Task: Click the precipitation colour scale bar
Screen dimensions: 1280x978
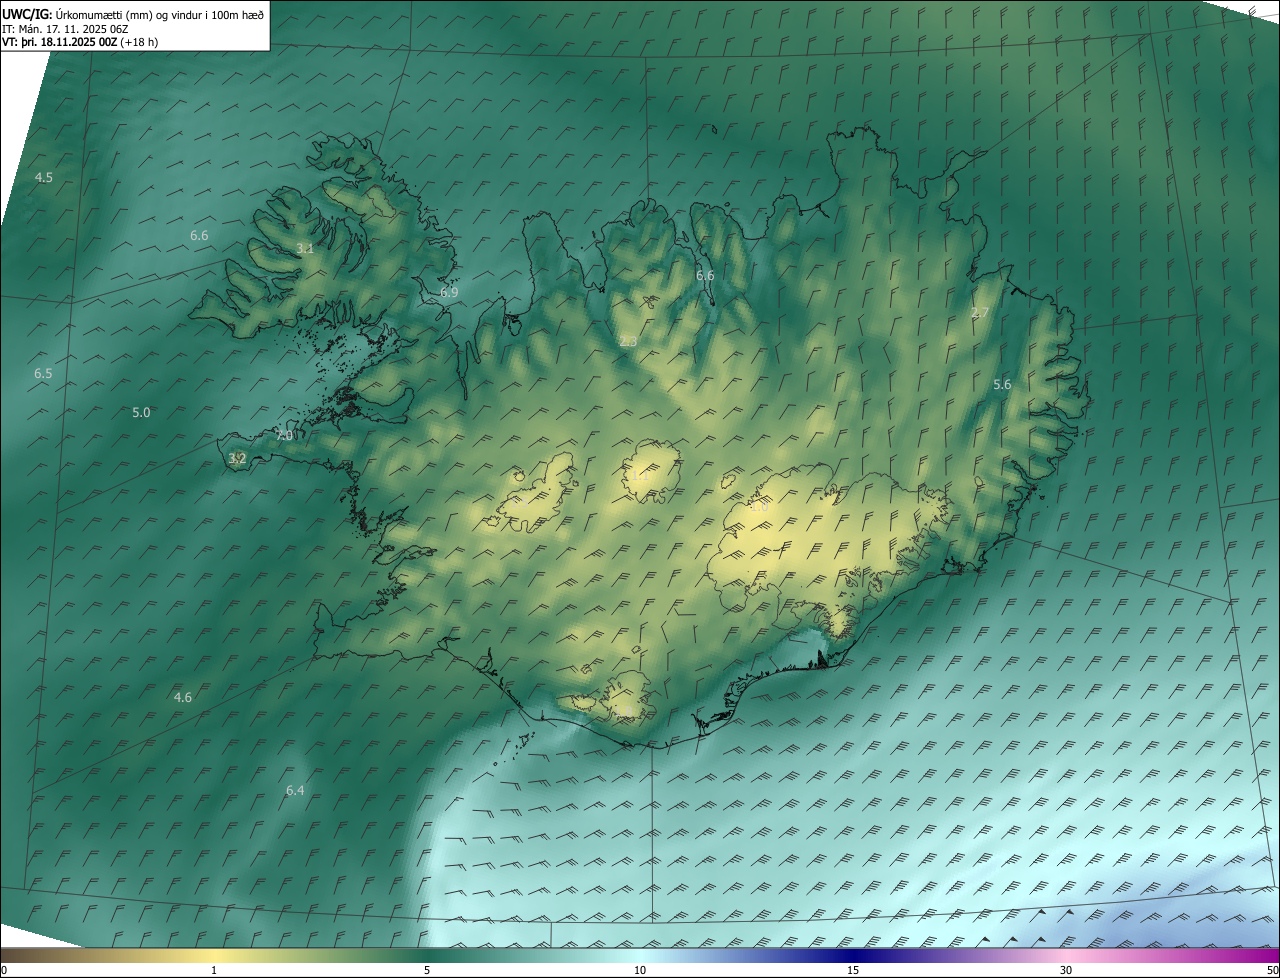Action: (x=640, y=955)
